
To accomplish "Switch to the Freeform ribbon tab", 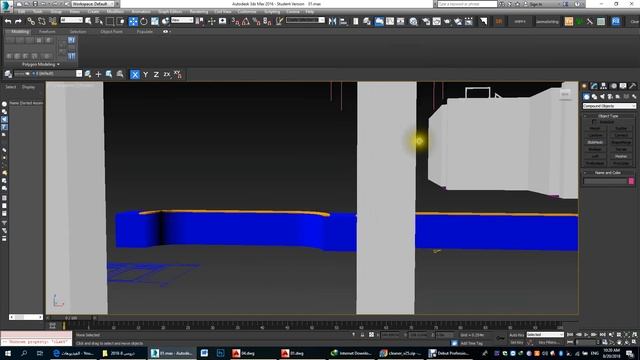I will point(47,31).
